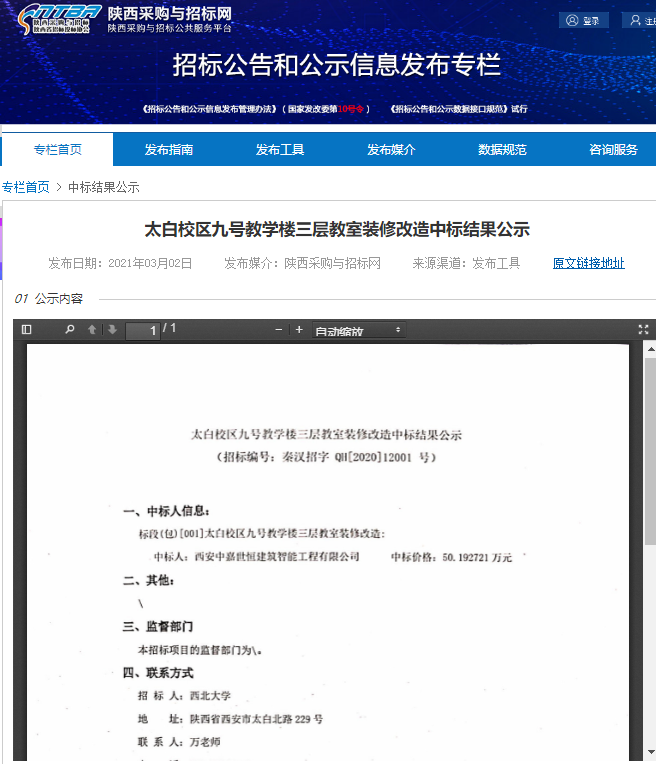This screenshot has width=656, height=764.
Task: Open the 发布指南 tab
Action: click(169, 150)
